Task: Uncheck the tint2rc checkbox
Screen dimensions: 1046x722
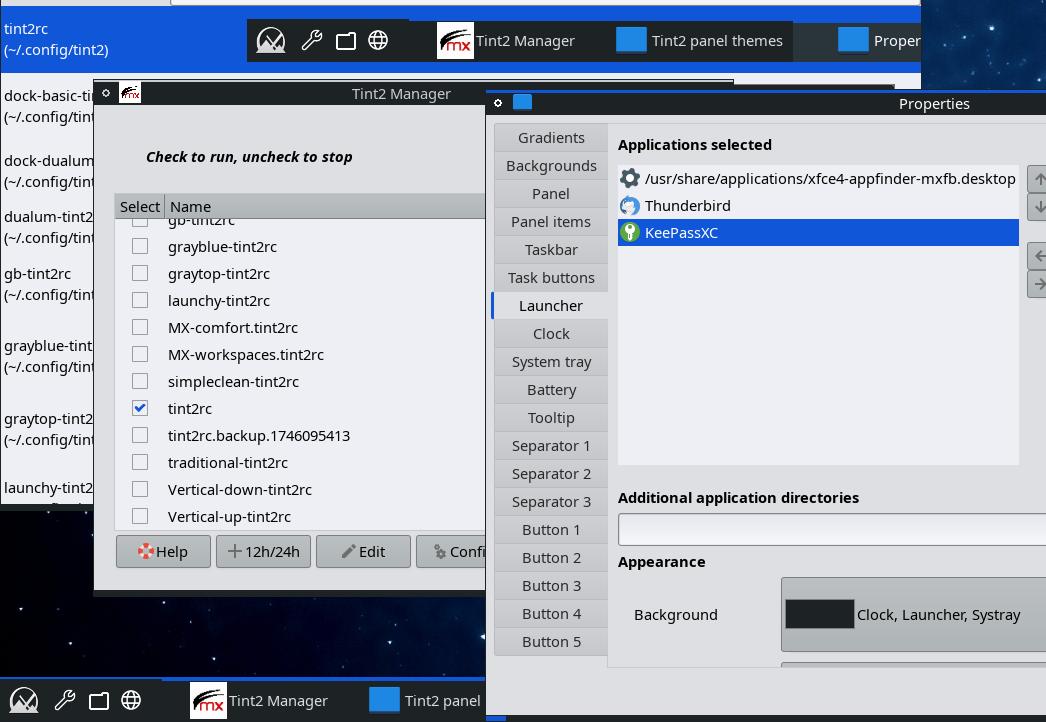Action: click(x=140, y=408)
